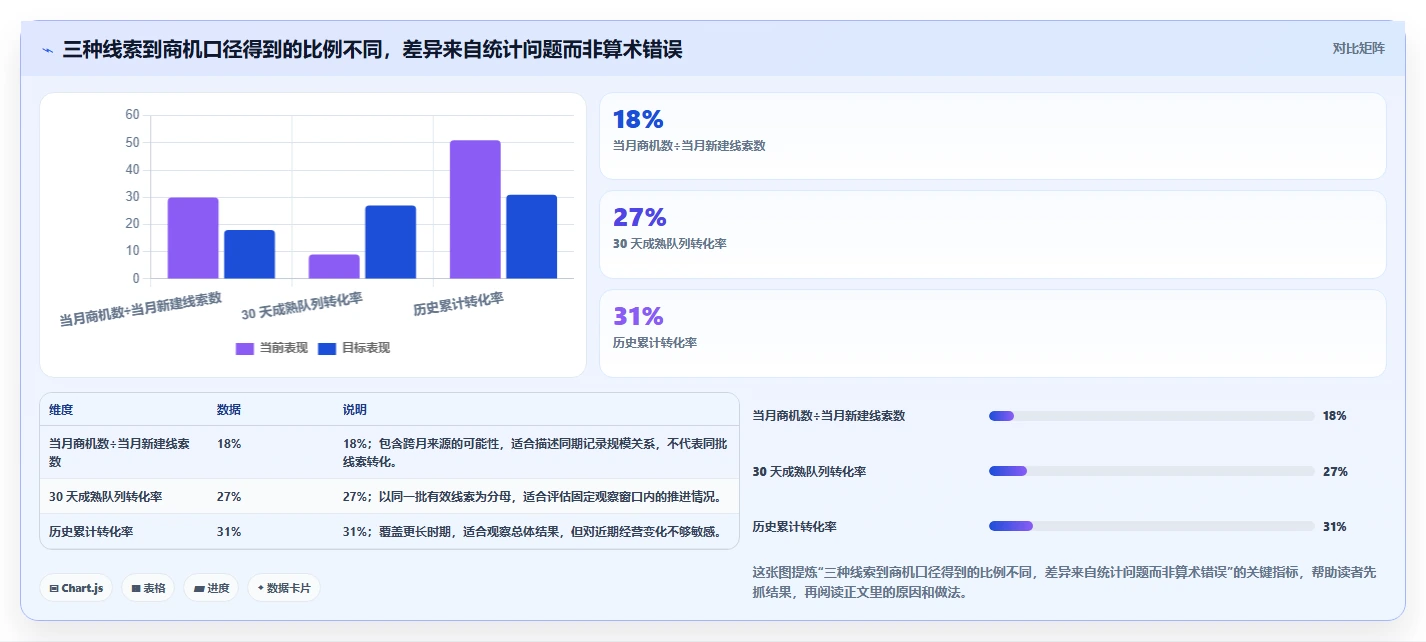This screenshot has height=642, width=1426.
Task: Click the table row name 当月商机数÷当月新建线索数
Action: 120,452
